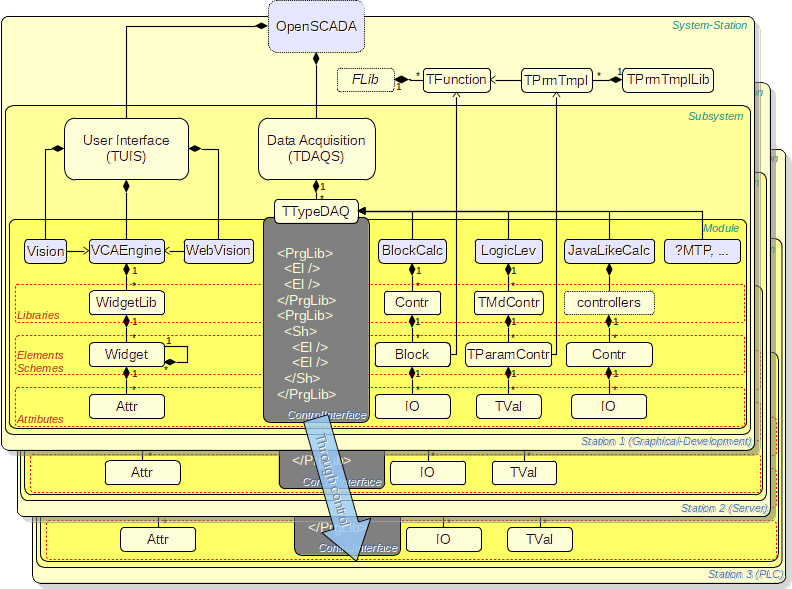The height and width of the screenshot is (589, 792).
Task: Select the IO box in Station 2 layer
Action: click(x=428, y=473)
